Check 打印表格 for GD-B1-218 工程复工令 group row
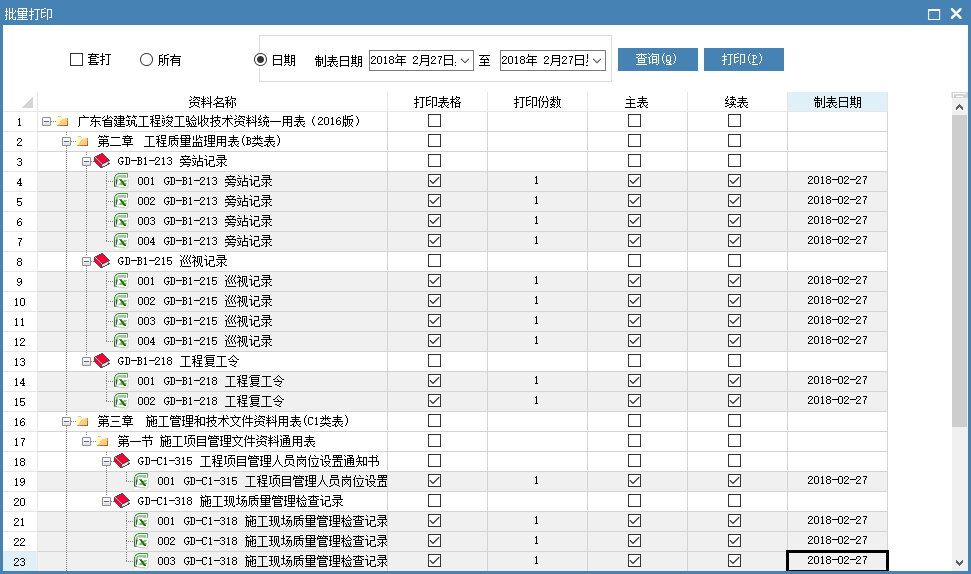The width and height of the screenshot is (971, 574). 435,360
